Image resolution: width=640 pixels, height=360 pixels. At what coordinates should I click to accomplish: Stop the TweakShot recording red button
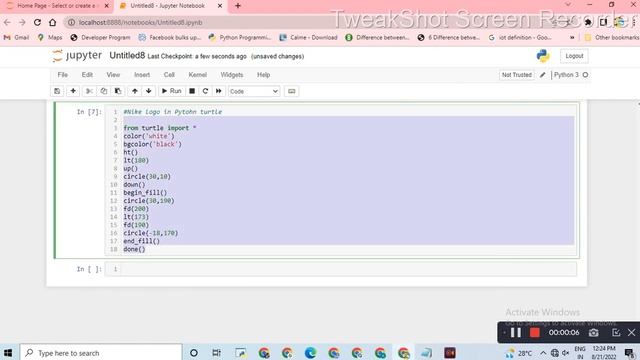535,333
